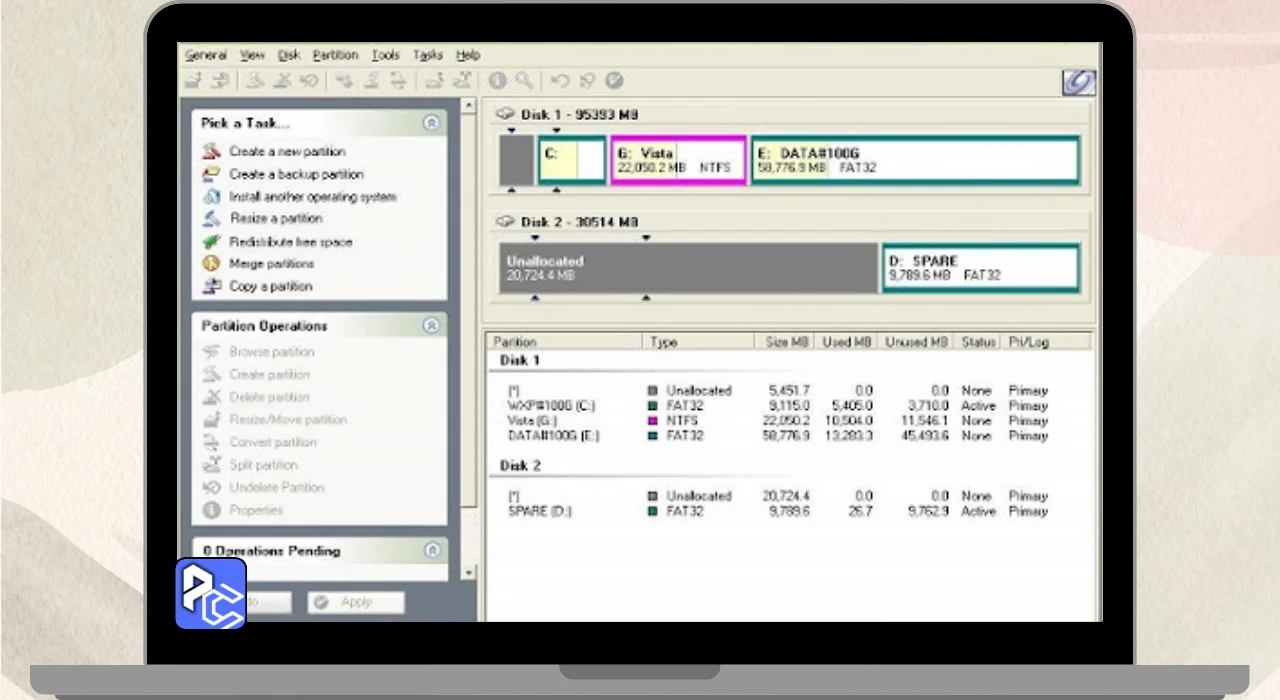Collapse the Pick a Task panel
This screenshot has width=1280, height=700.
tap(431, 123)
